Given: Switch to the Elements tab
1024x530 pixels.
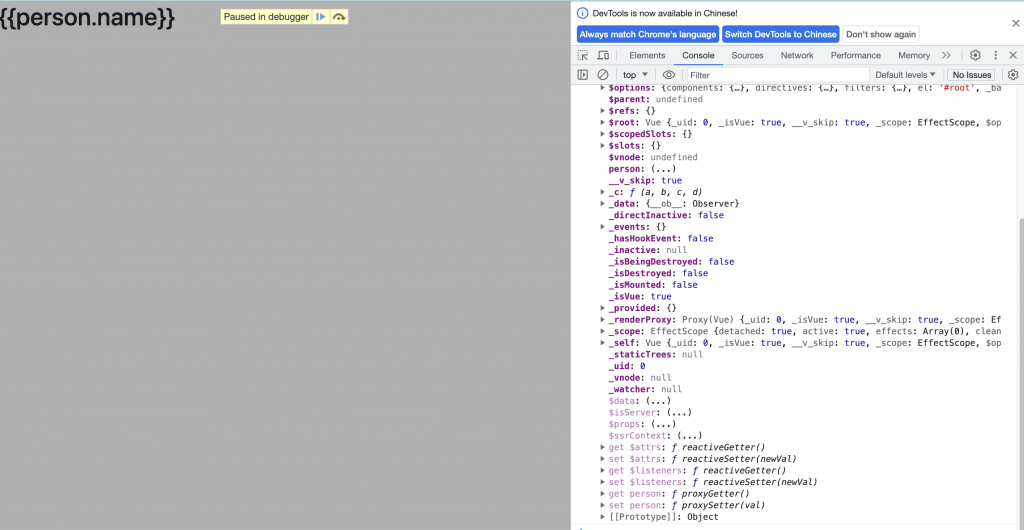Looking at the screenshot, I should pyautogui.click(x=647, y=55).
